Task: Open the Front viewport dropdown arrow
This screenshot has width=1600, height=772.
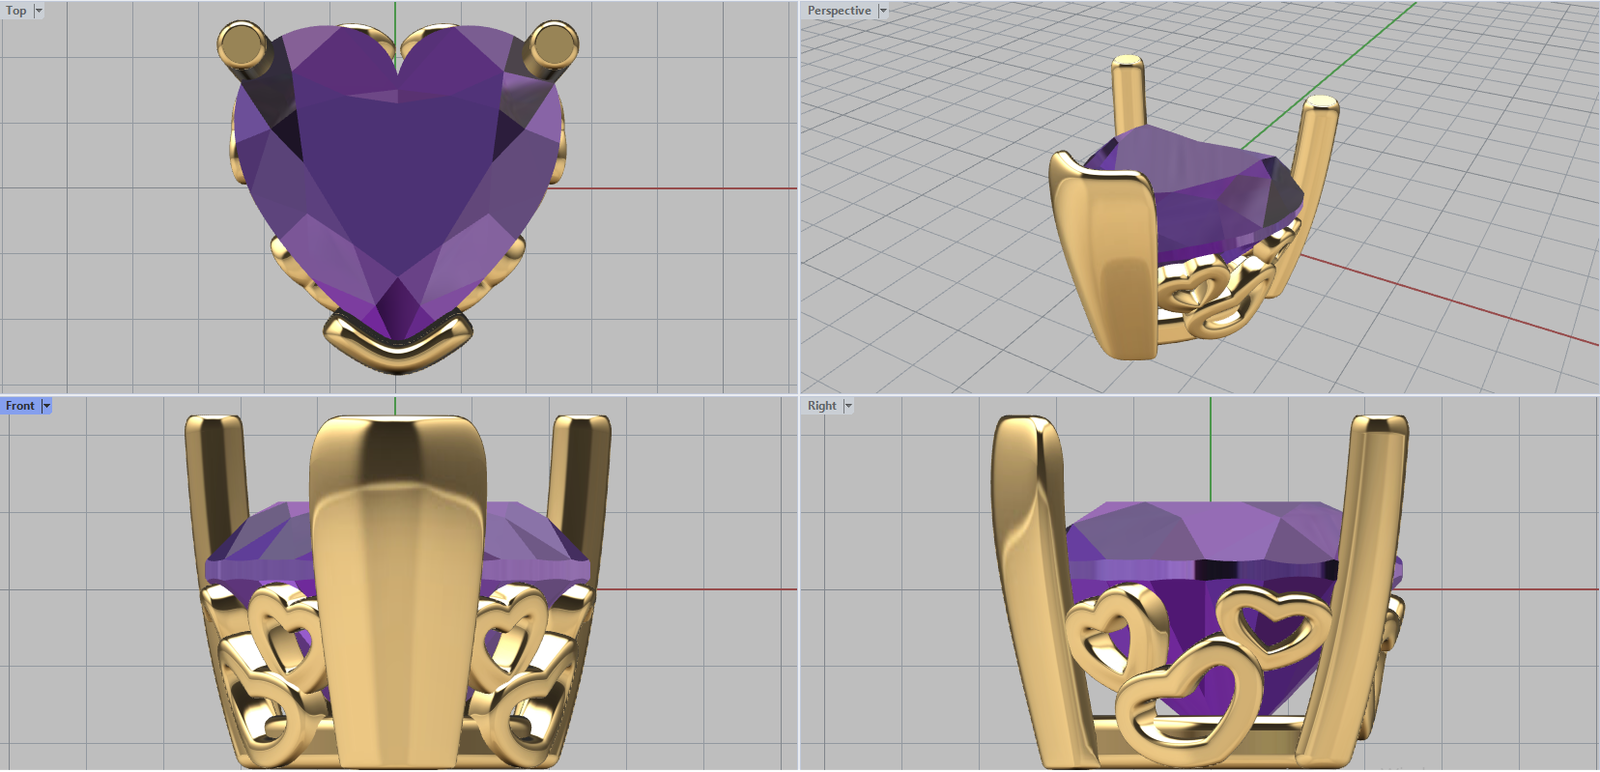Action: [x=46, y=406]
